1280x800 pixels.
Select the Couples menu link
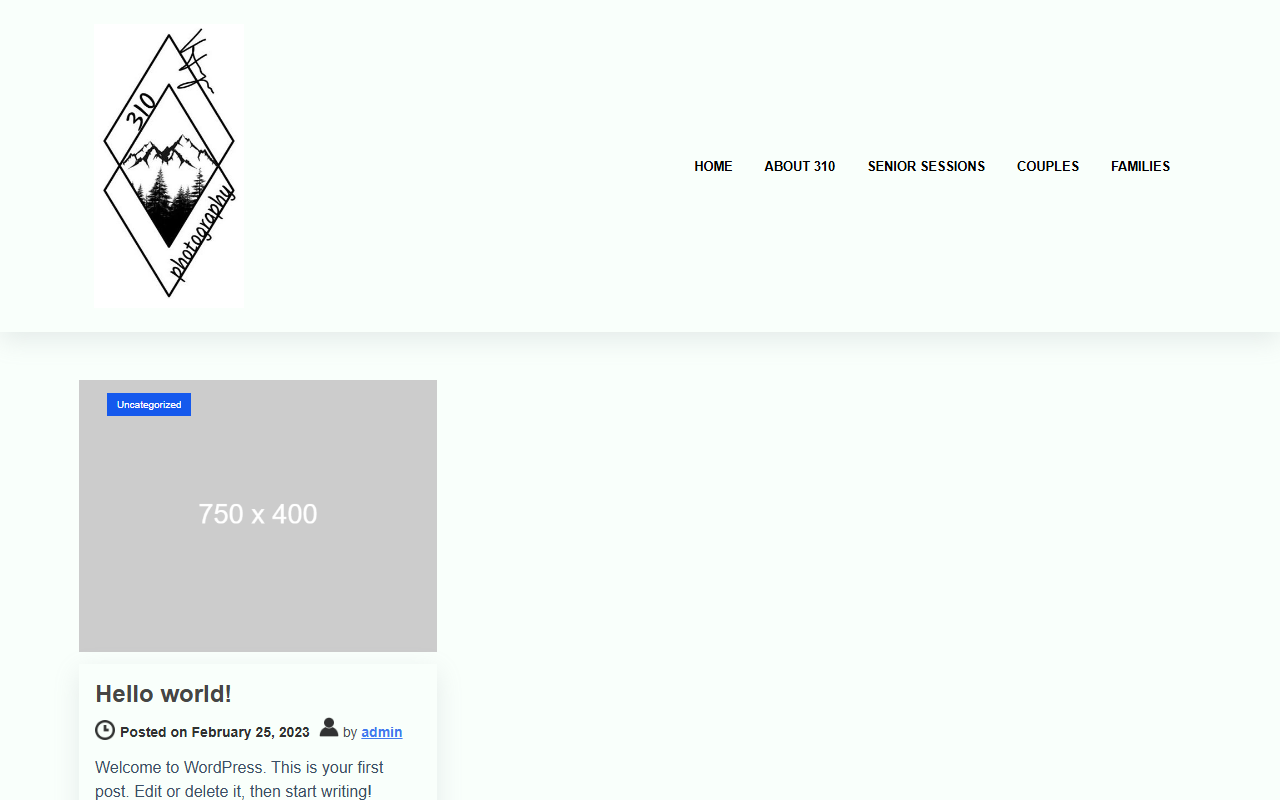click(x=1048, y=166)
